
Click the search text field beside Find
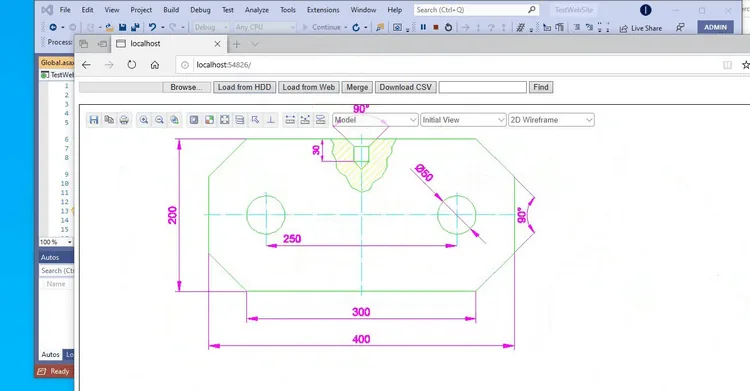[483, 87]
